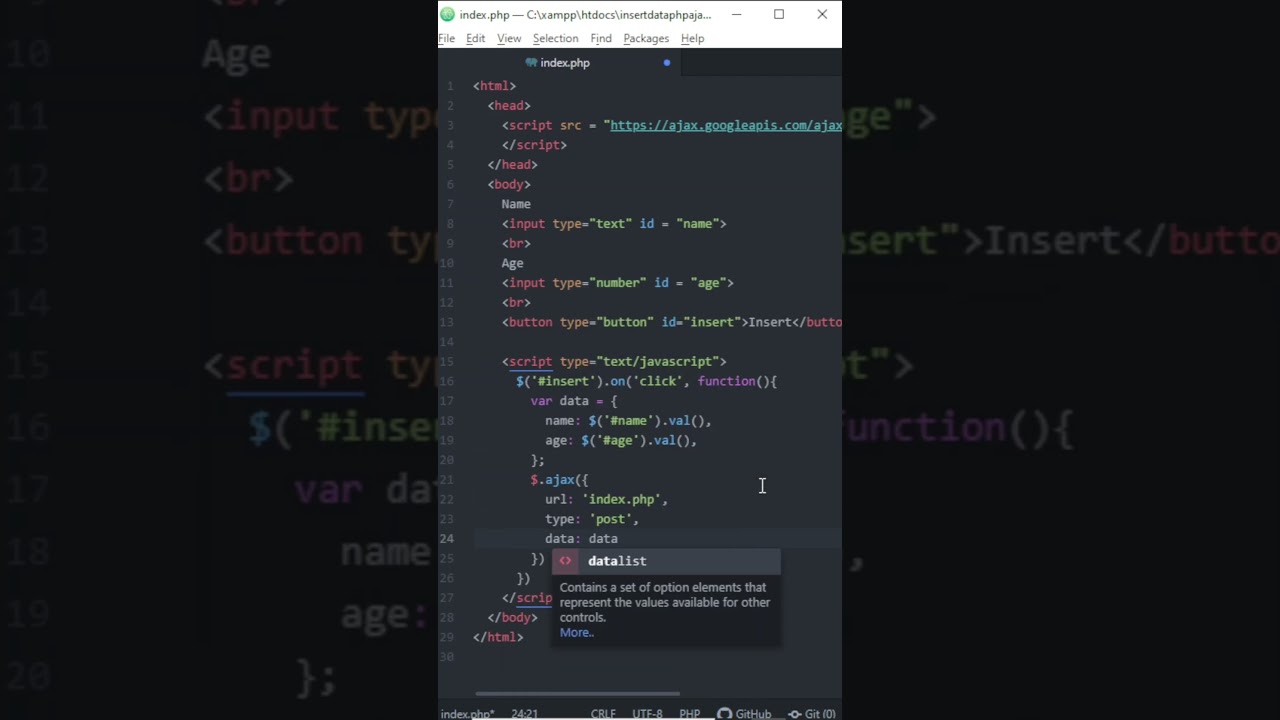Maximize the Atom window
Screen dimensions: 1280x720
click(x=779, y=14)
